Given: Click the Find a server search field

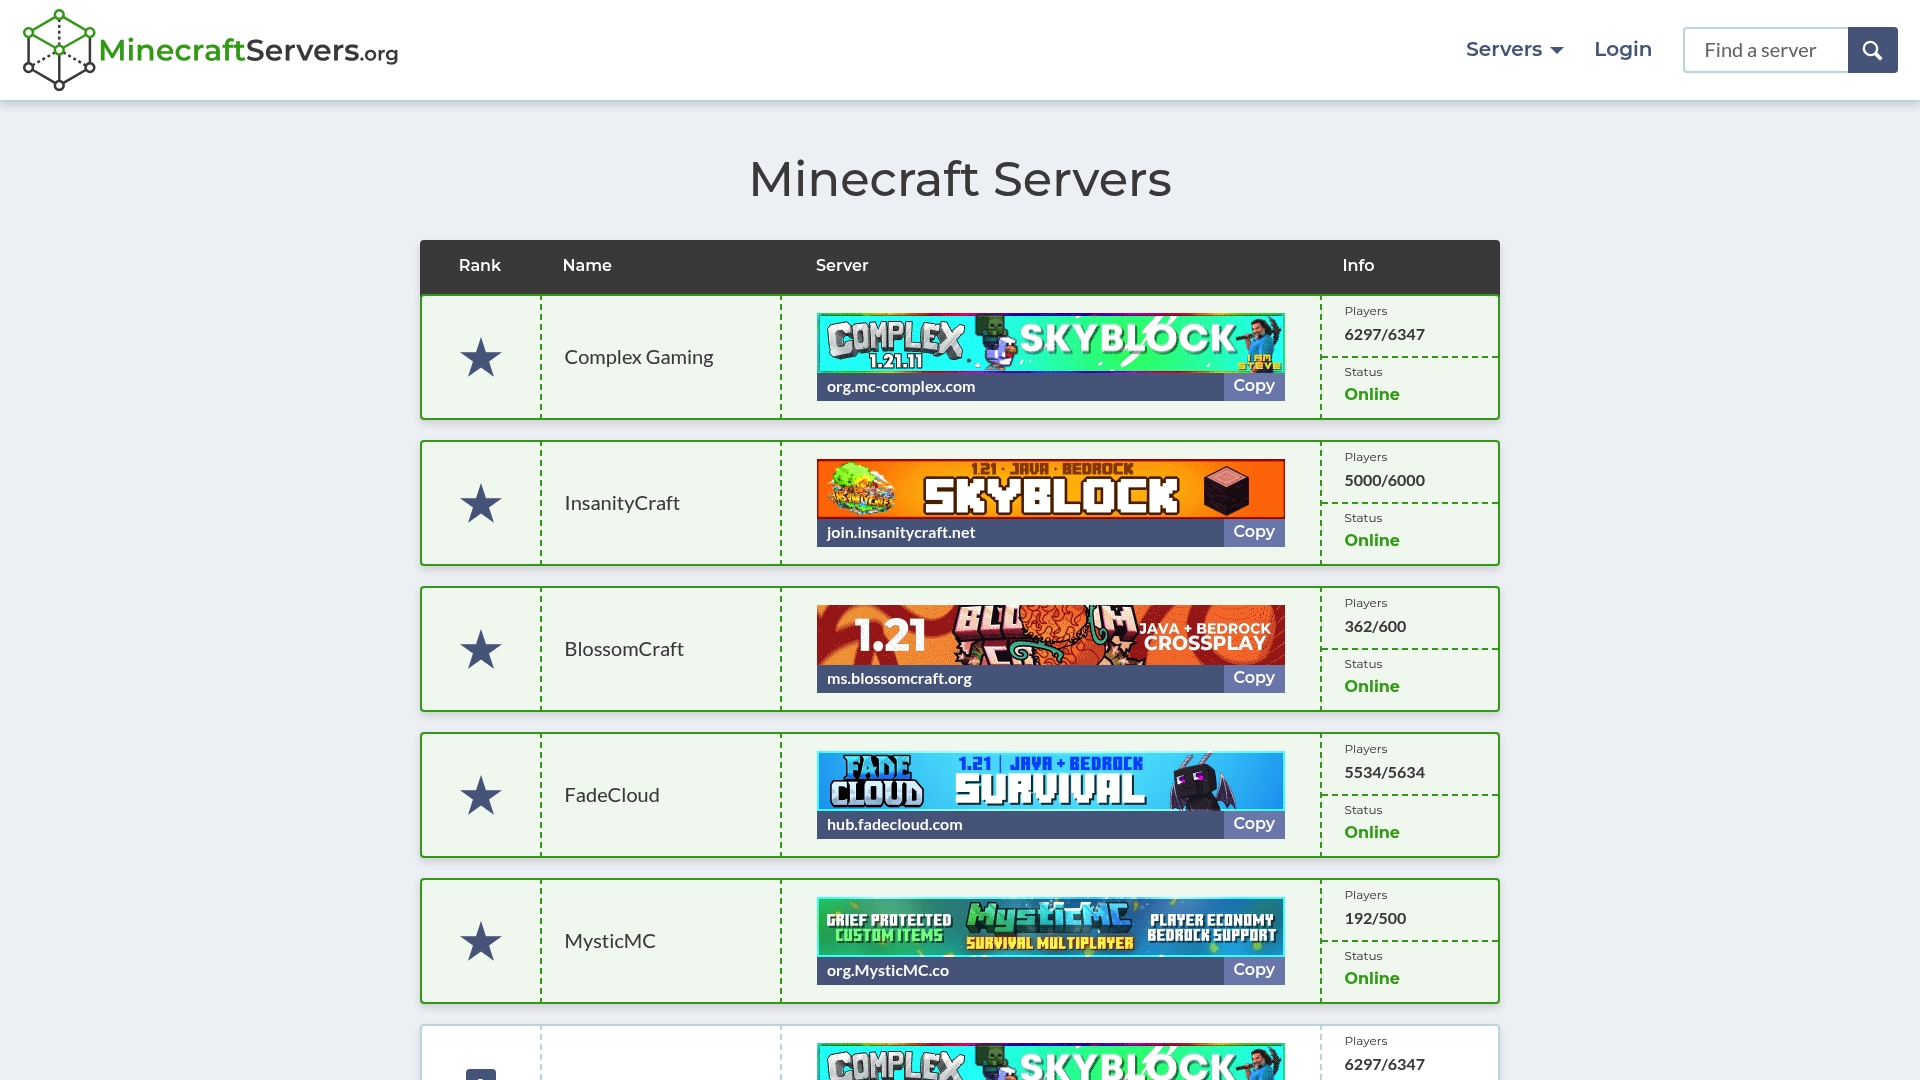Looking at the screenshot, I should (1765, 49).
